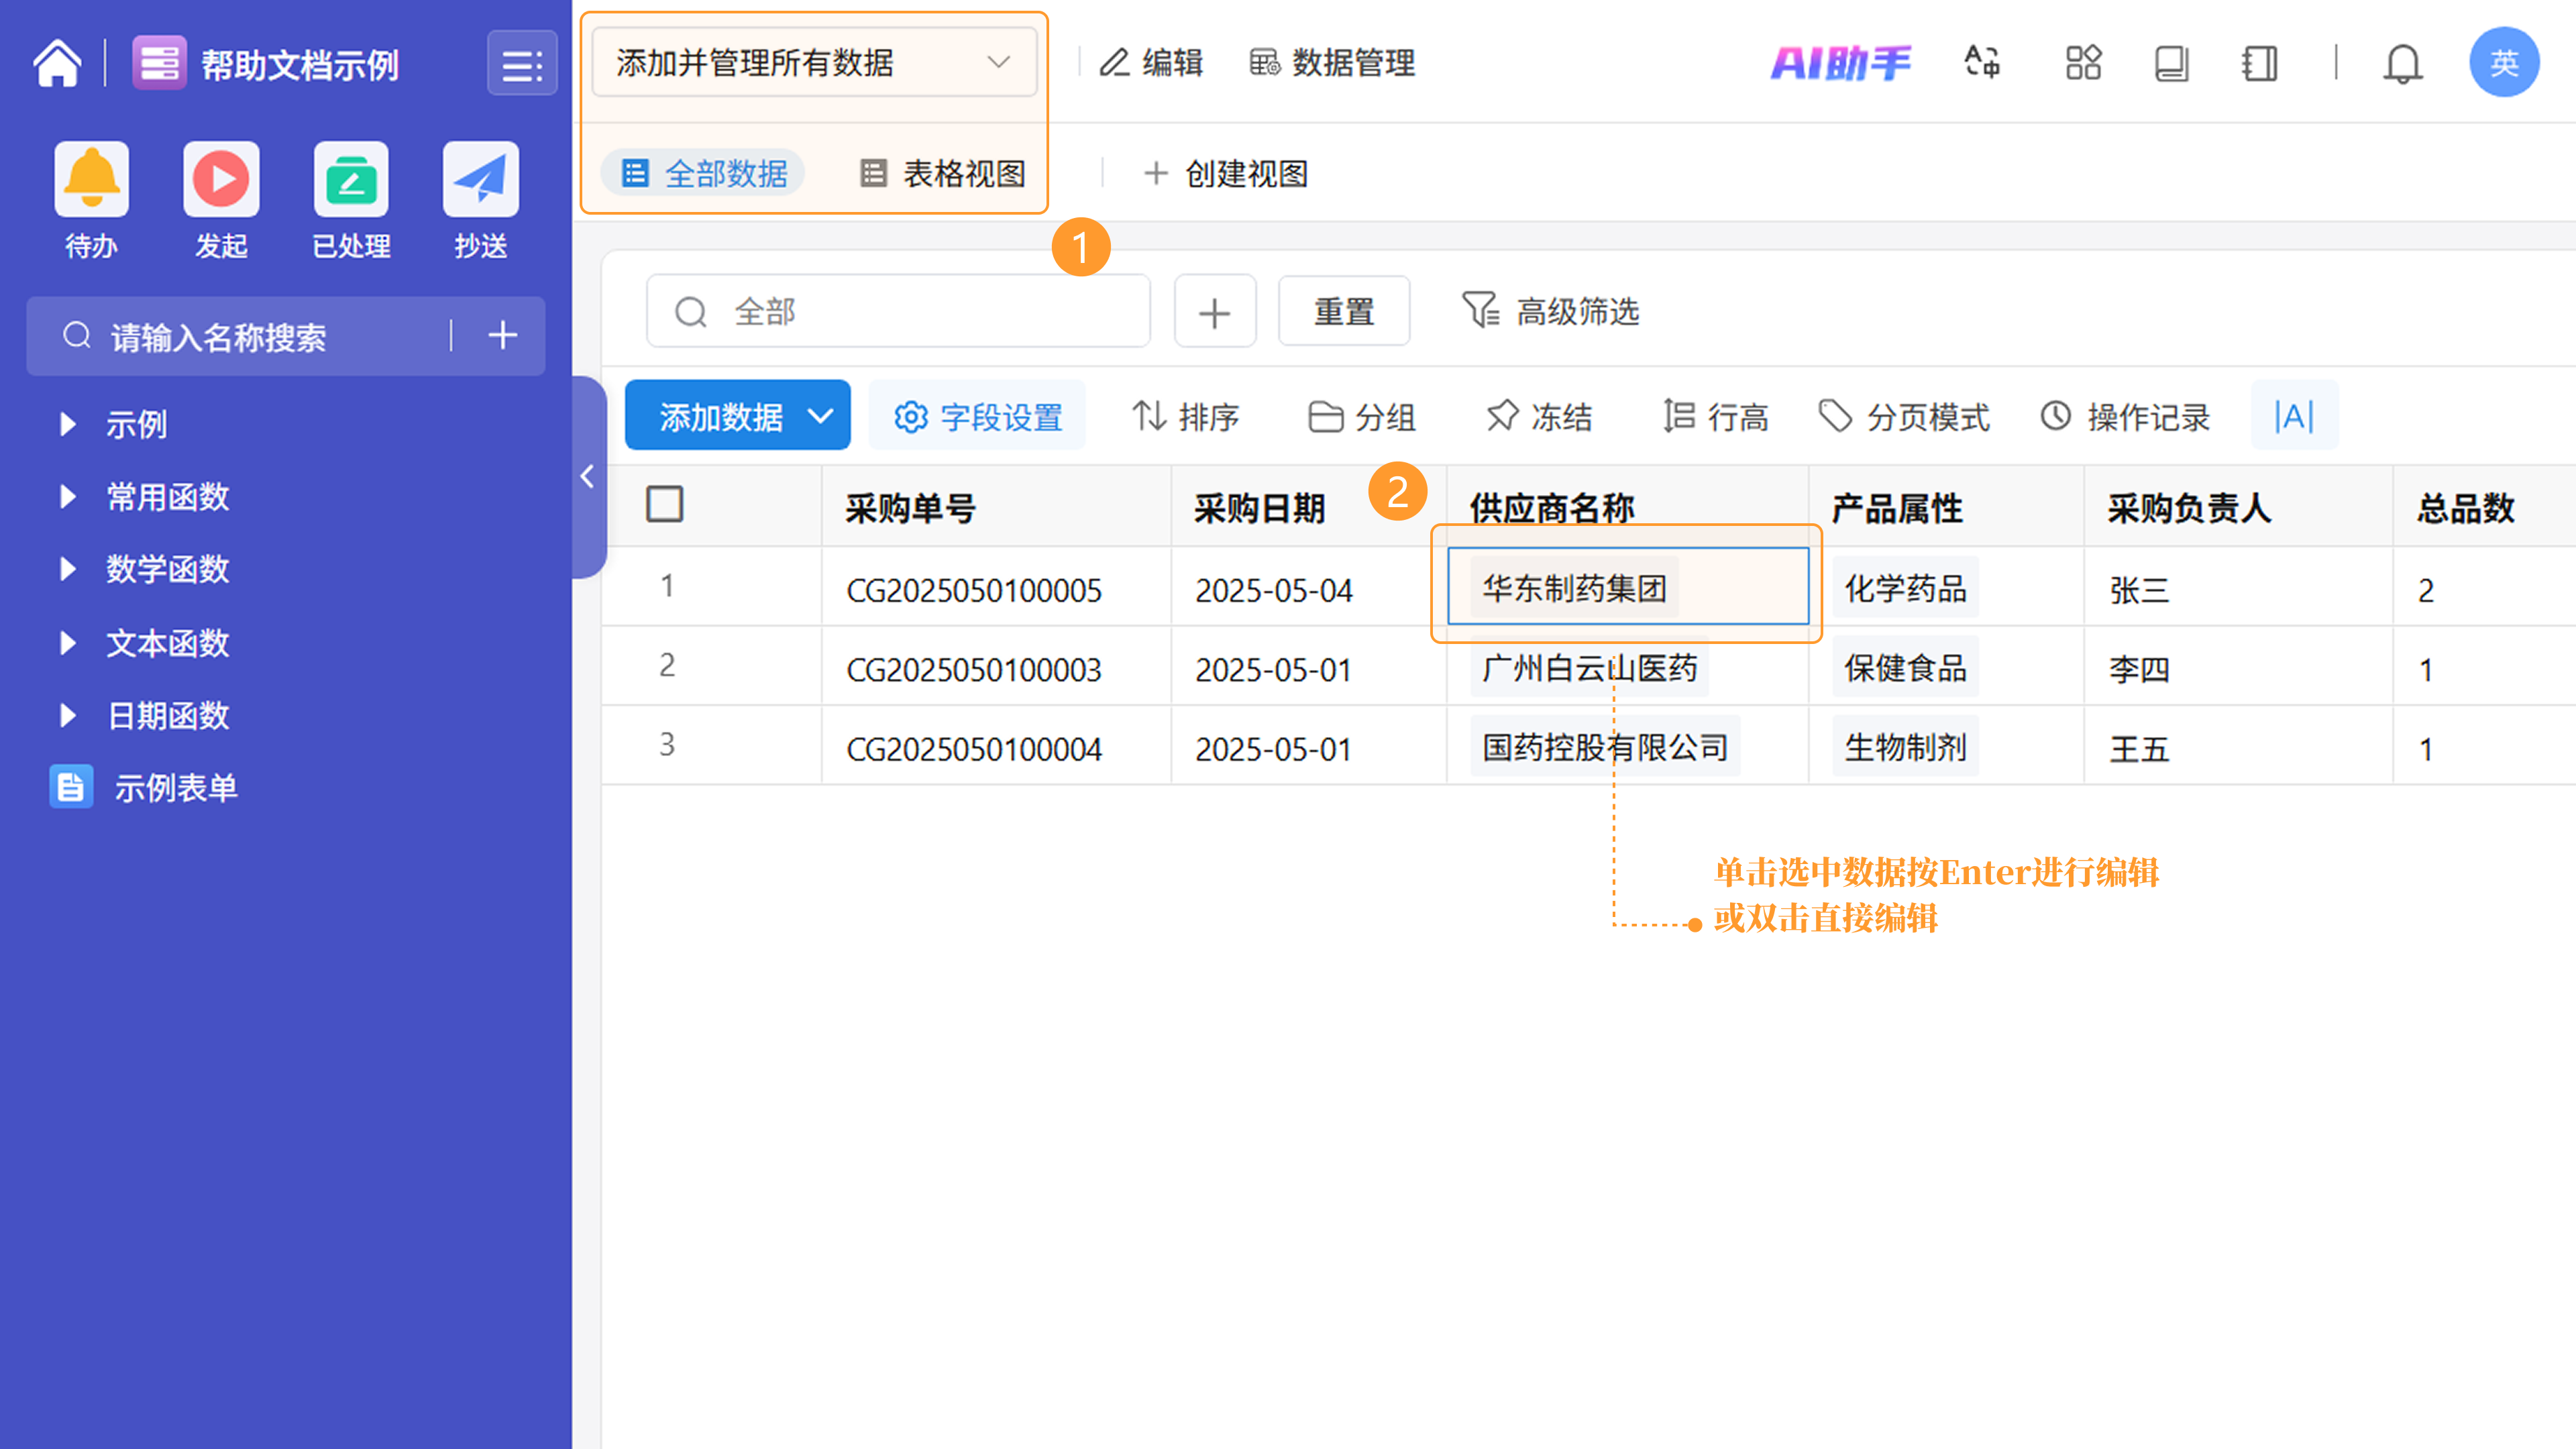Screen dimensions: 2576x1449
Task: Collapse the sidebar using the left chevron handle
Action: pos(588,477)
